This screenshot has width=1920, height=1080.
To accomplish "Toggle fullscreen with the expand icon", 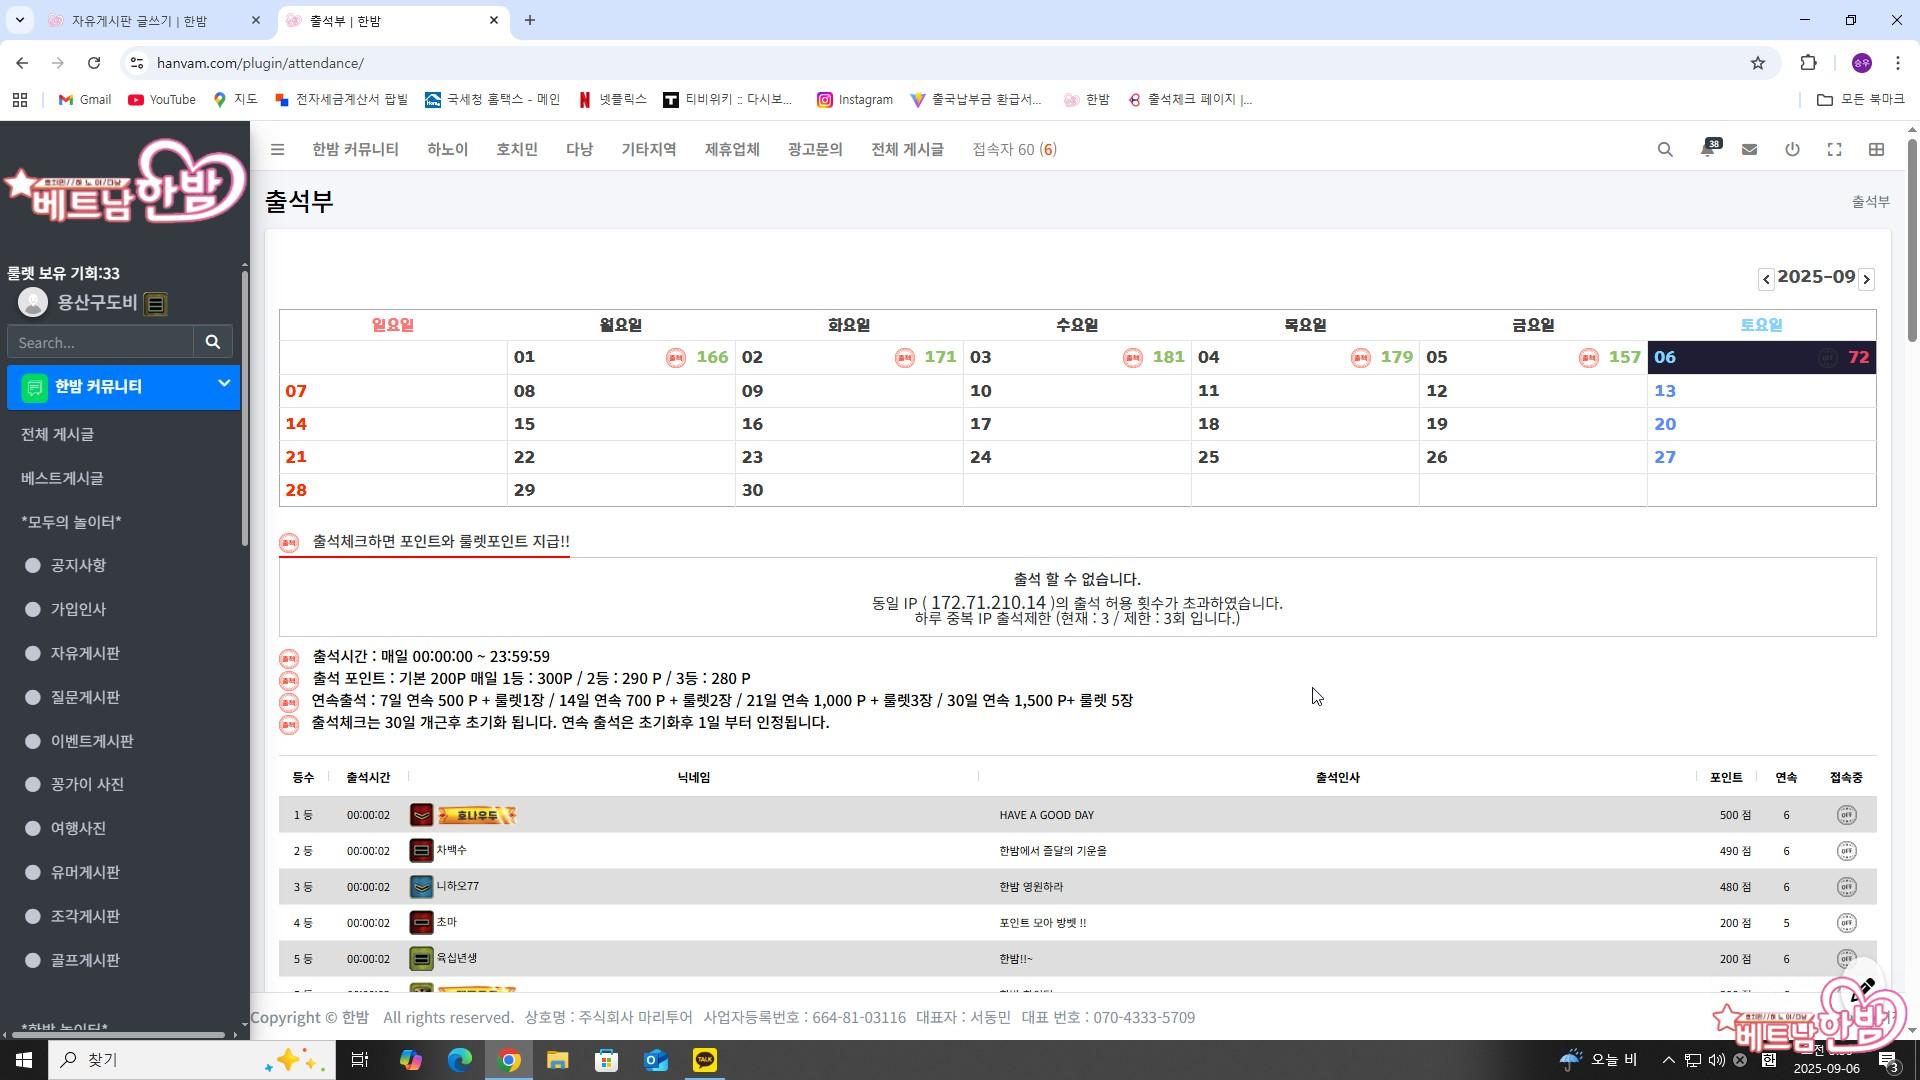I will [x=1834, y=150].
